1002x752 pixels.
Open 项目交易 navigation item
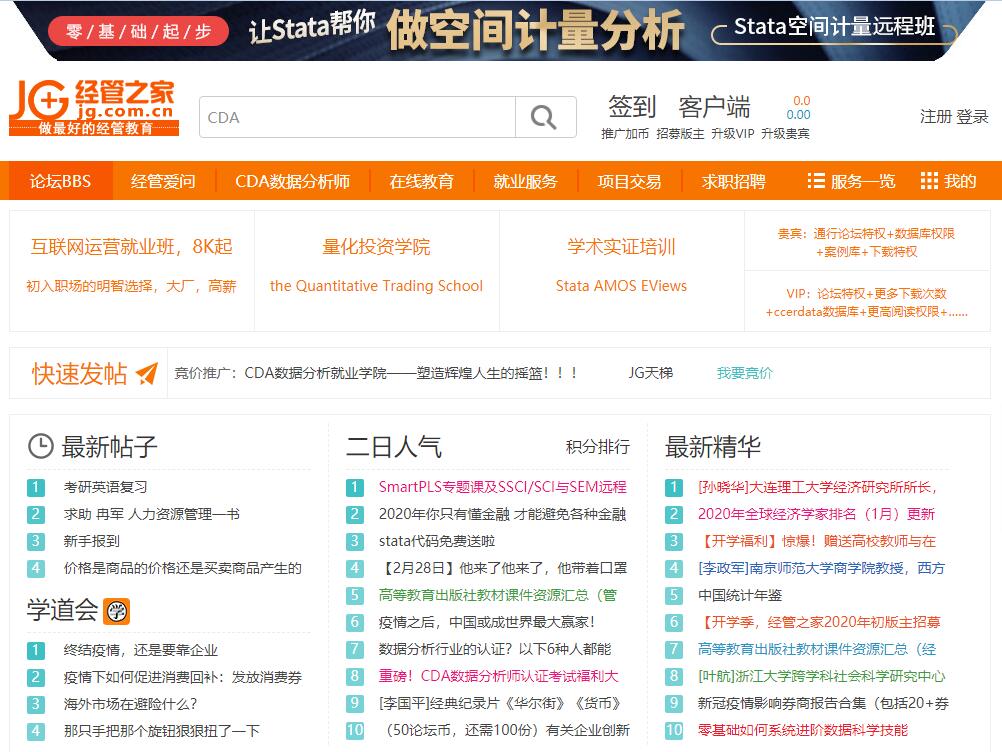629,181
